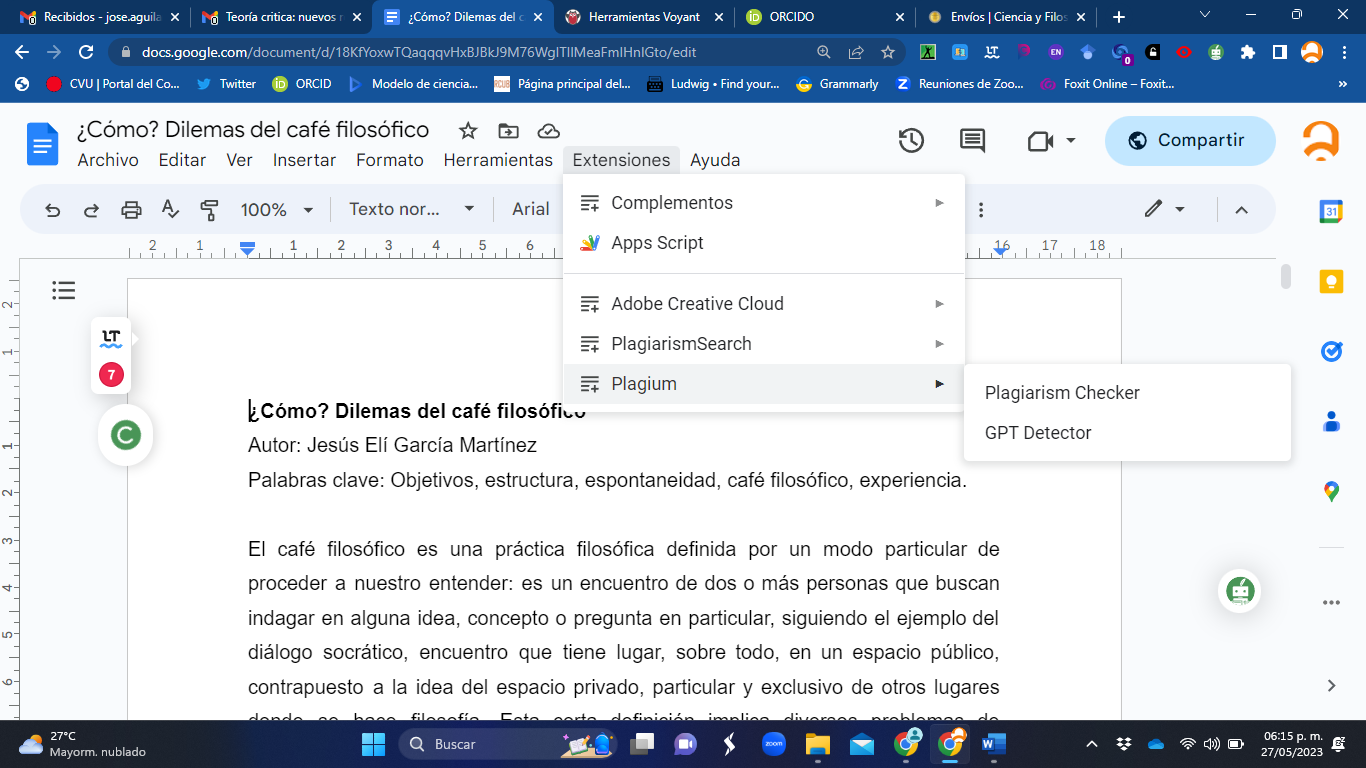The height and width of the screenshot is (768, 1366).
Task: Open File Explorer from the taskbar
Action: 817,744
